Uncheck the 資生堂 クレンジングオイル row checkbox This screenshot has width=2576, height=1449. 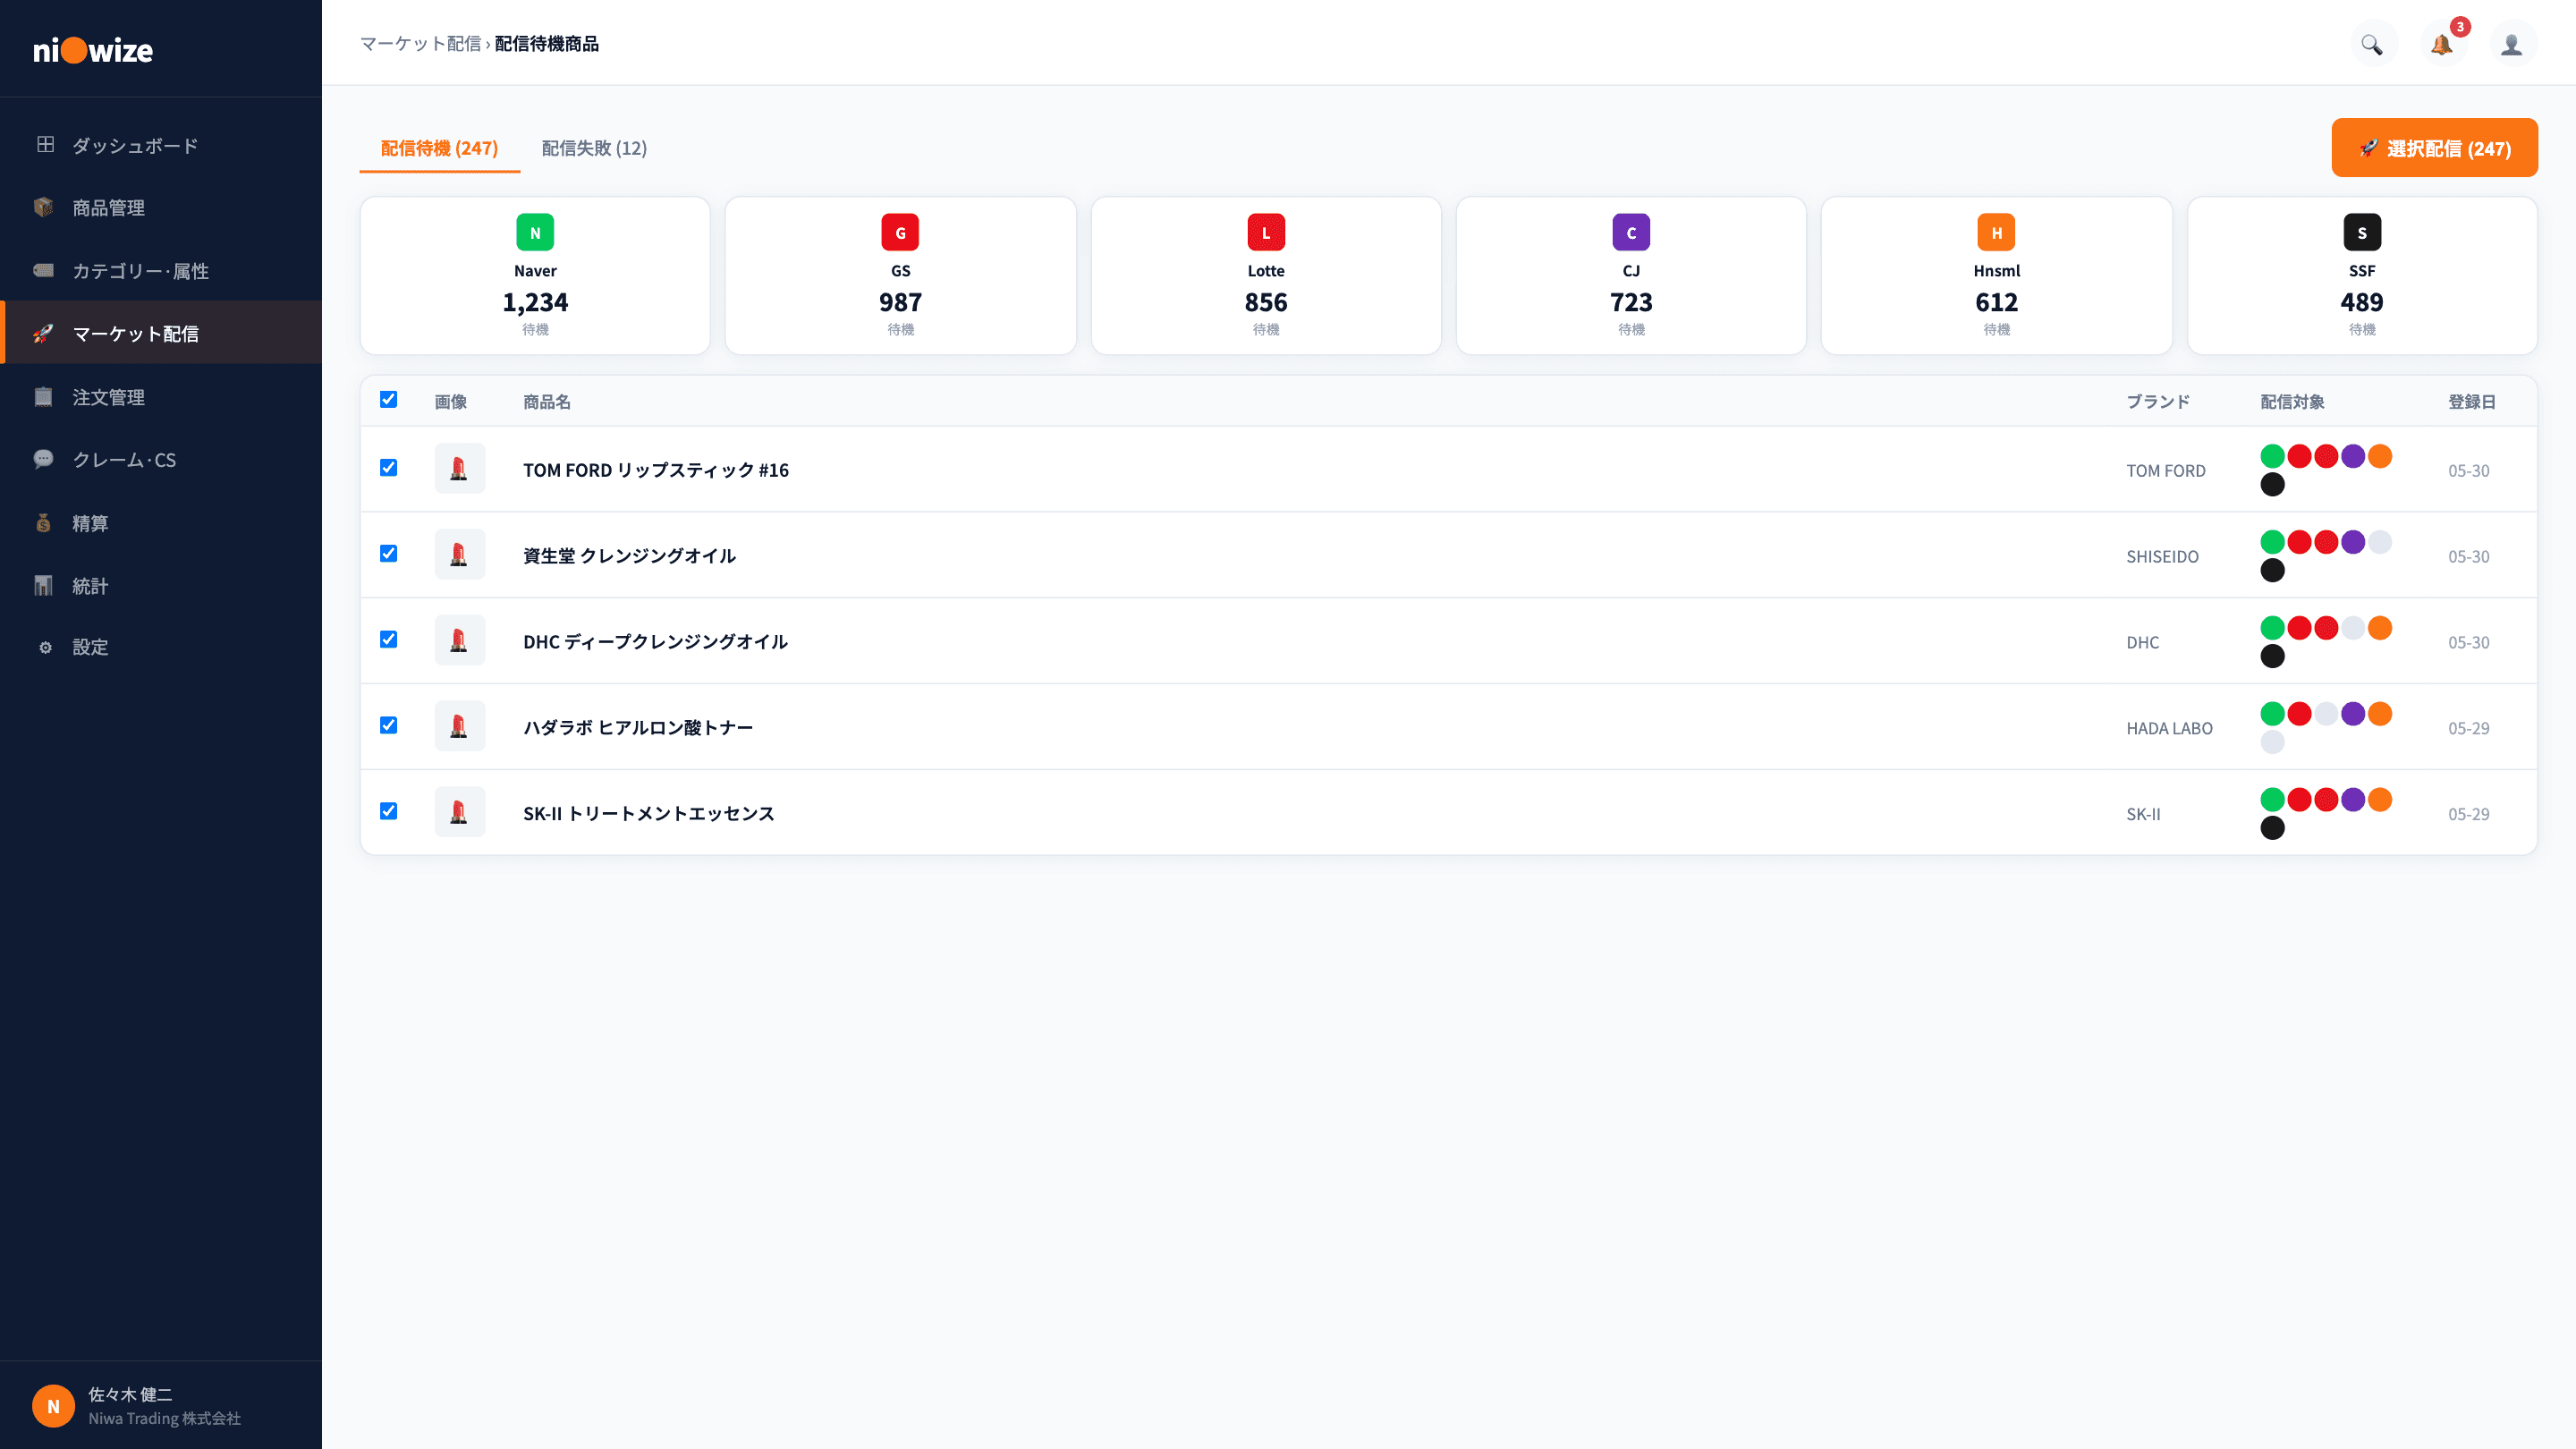389,554
